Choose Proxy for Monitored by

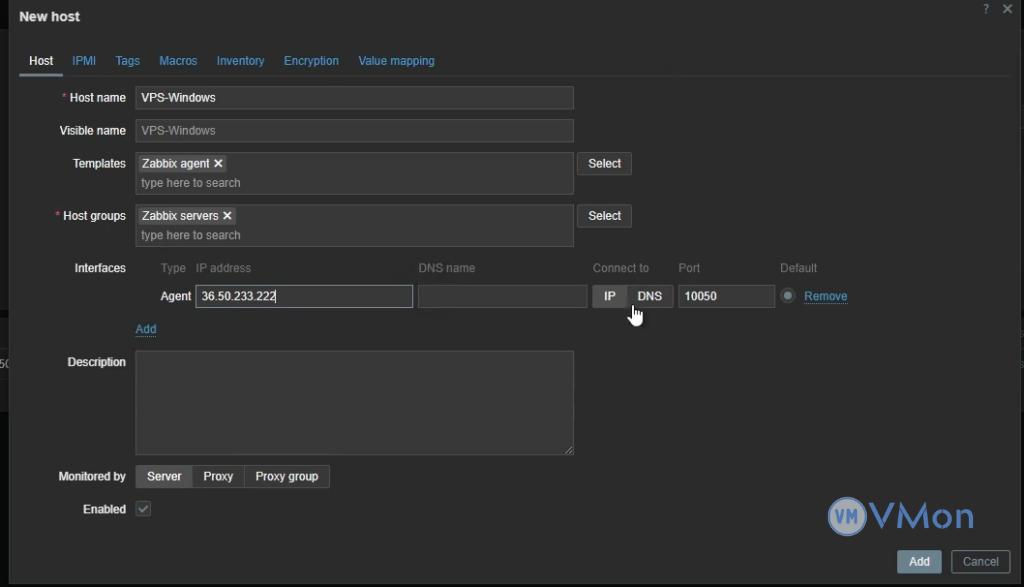click(x=218, y=477)
